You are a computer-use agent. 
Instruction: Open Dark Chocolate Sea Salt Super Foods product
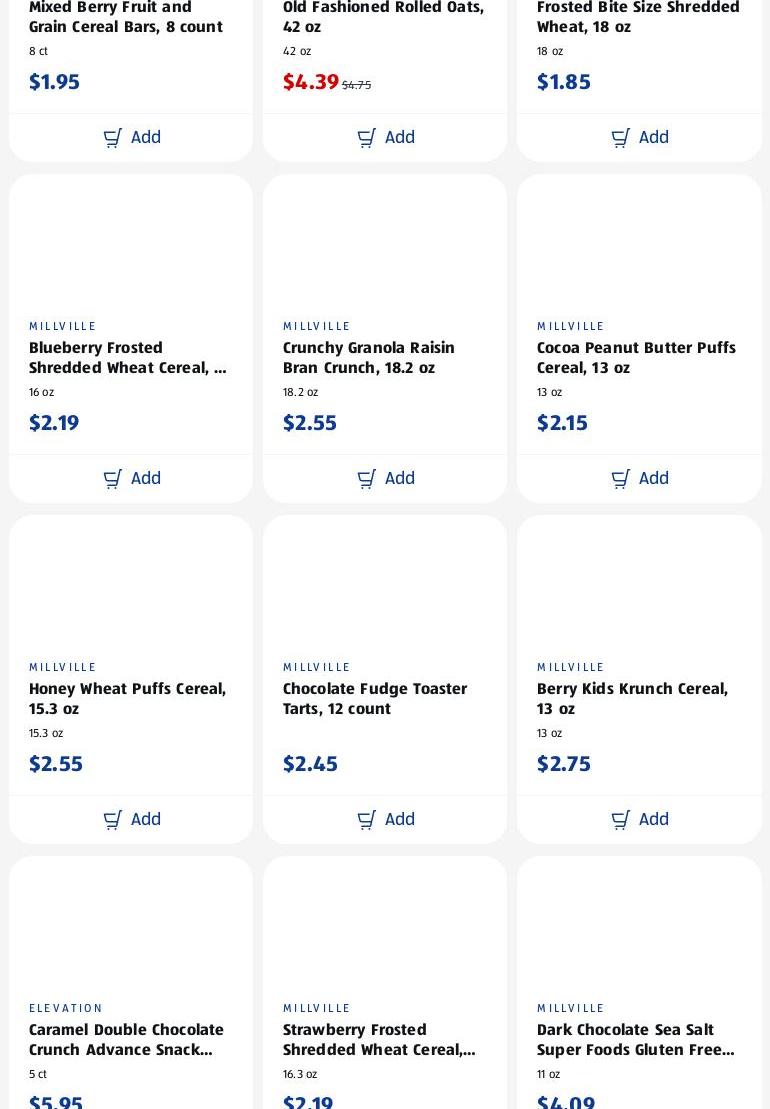635,1040
